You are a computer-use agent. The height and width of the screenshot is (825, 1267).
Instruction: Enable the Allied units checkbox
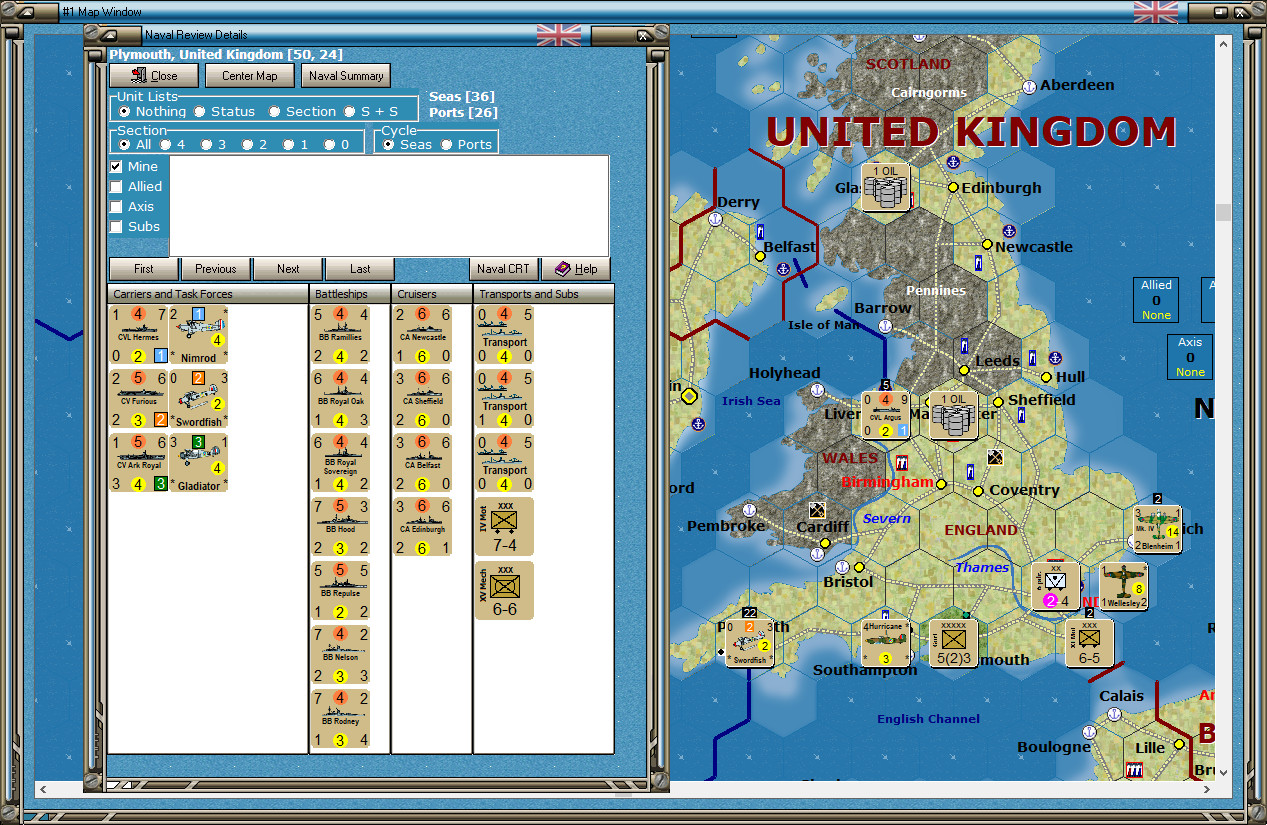[115, 186]
